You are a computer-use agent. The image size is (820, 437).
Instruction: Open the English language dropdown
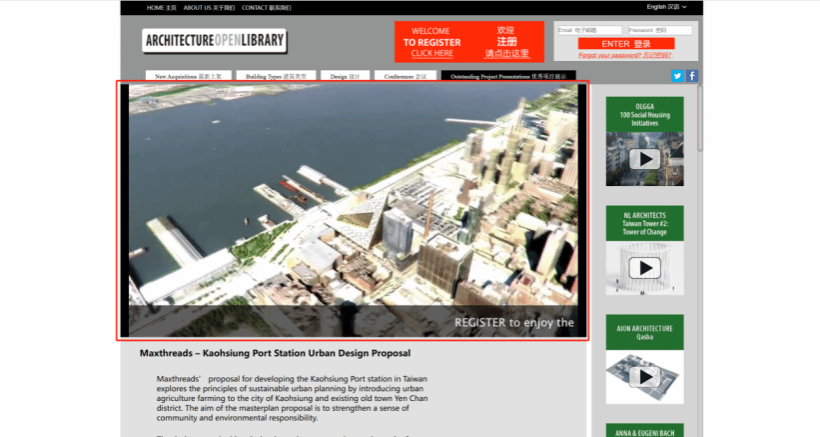(666, 7)
